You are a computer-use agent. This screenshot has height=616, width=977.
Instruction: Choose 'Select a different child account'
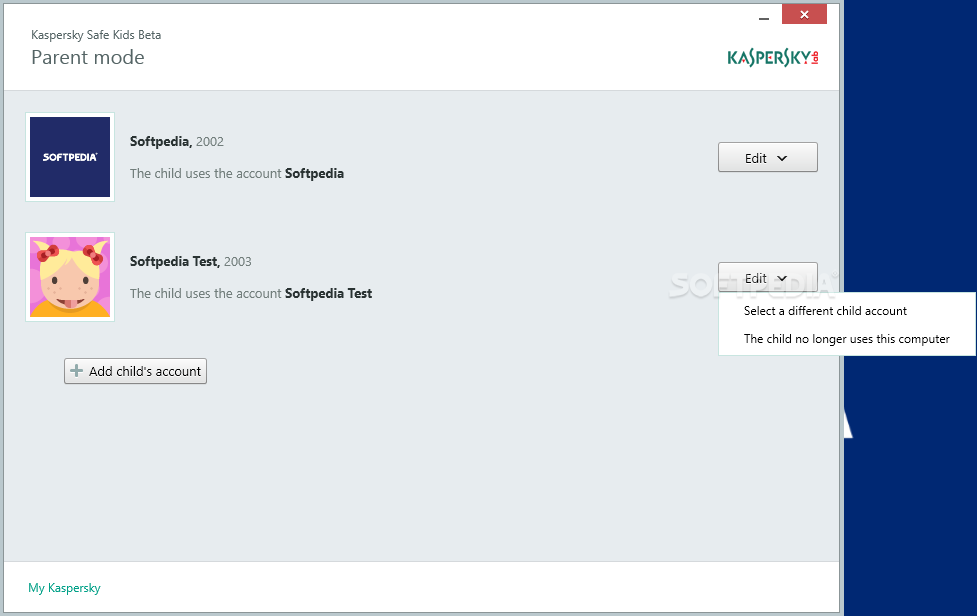(x=825, y=311)
